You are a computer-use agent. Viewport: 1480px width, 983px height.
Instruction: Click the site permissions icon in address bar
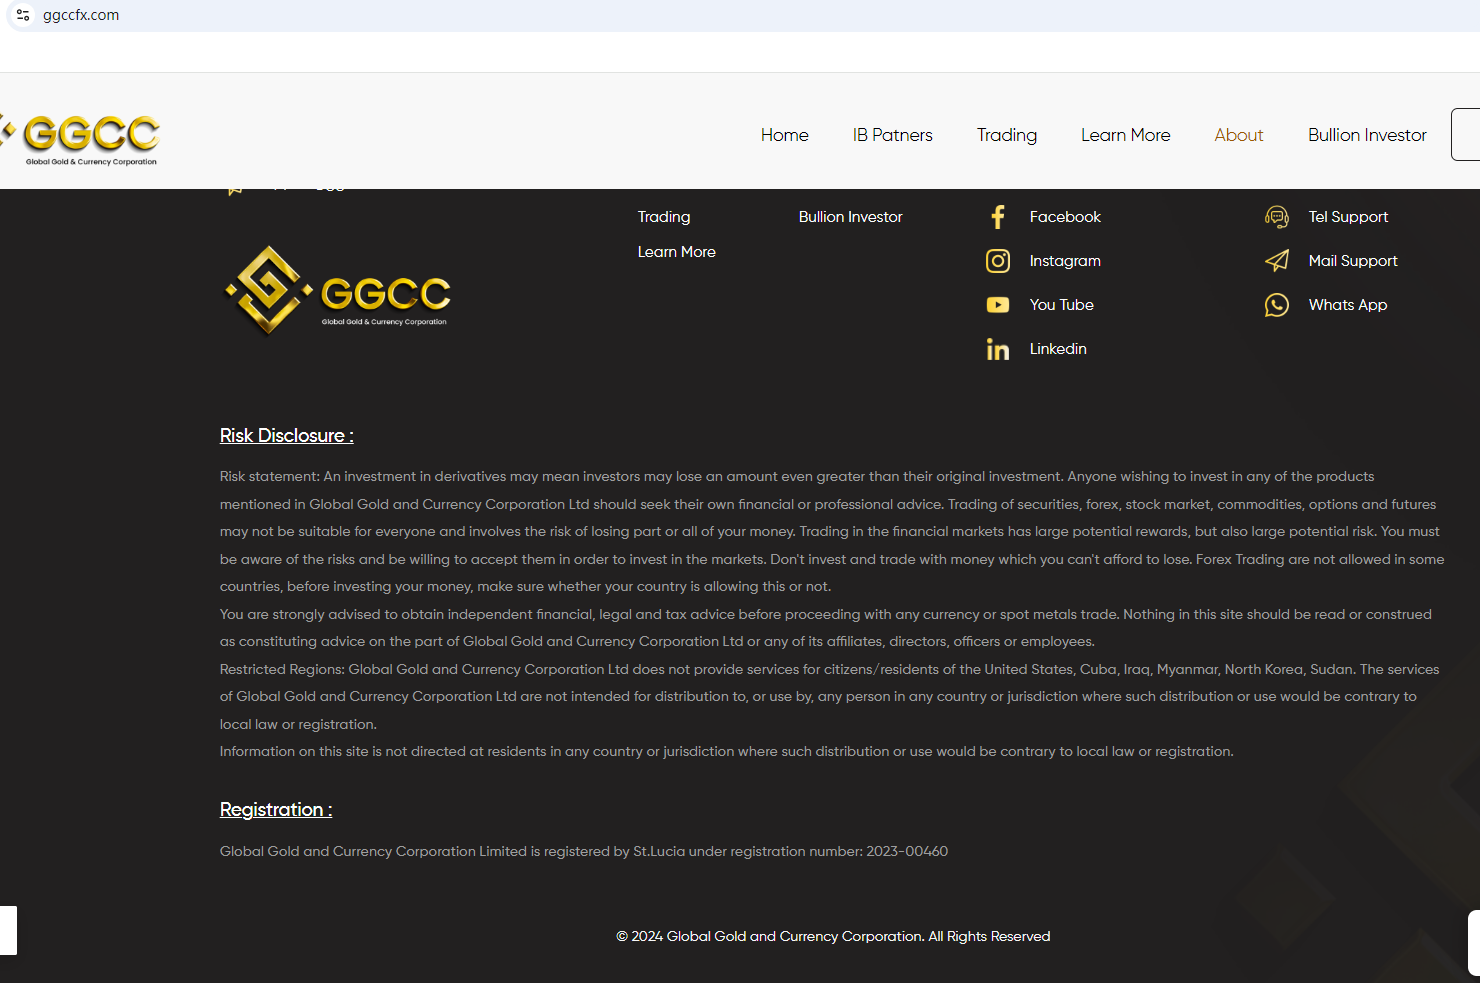(22, 15)
